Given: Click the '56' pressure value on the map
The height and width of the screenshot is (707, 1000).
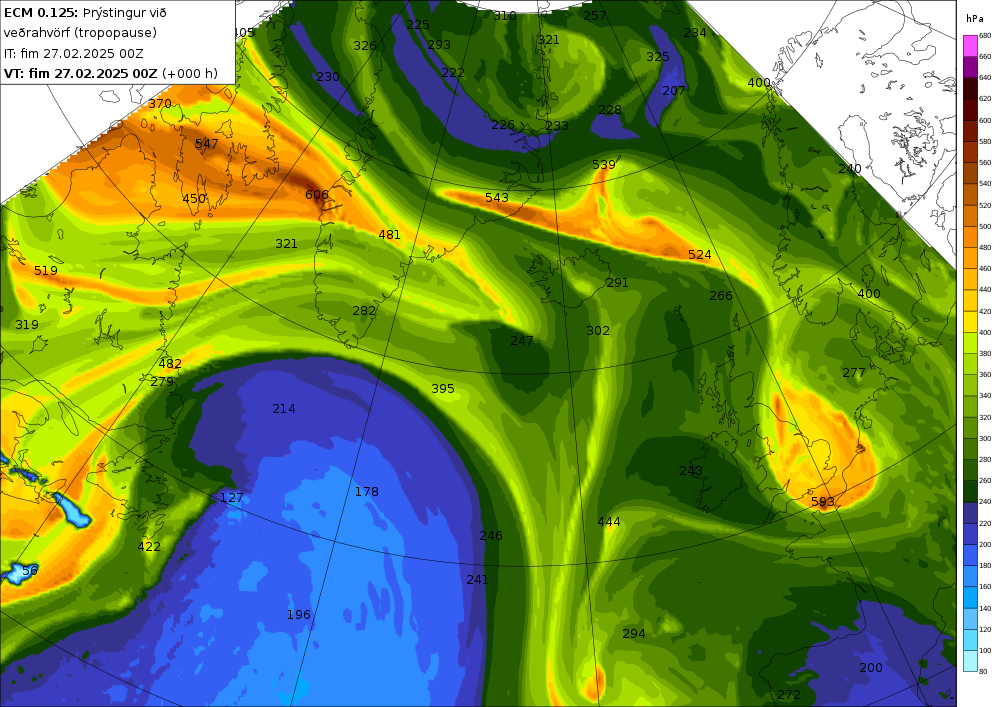Looking at the screenshot, I should [30, 571].
